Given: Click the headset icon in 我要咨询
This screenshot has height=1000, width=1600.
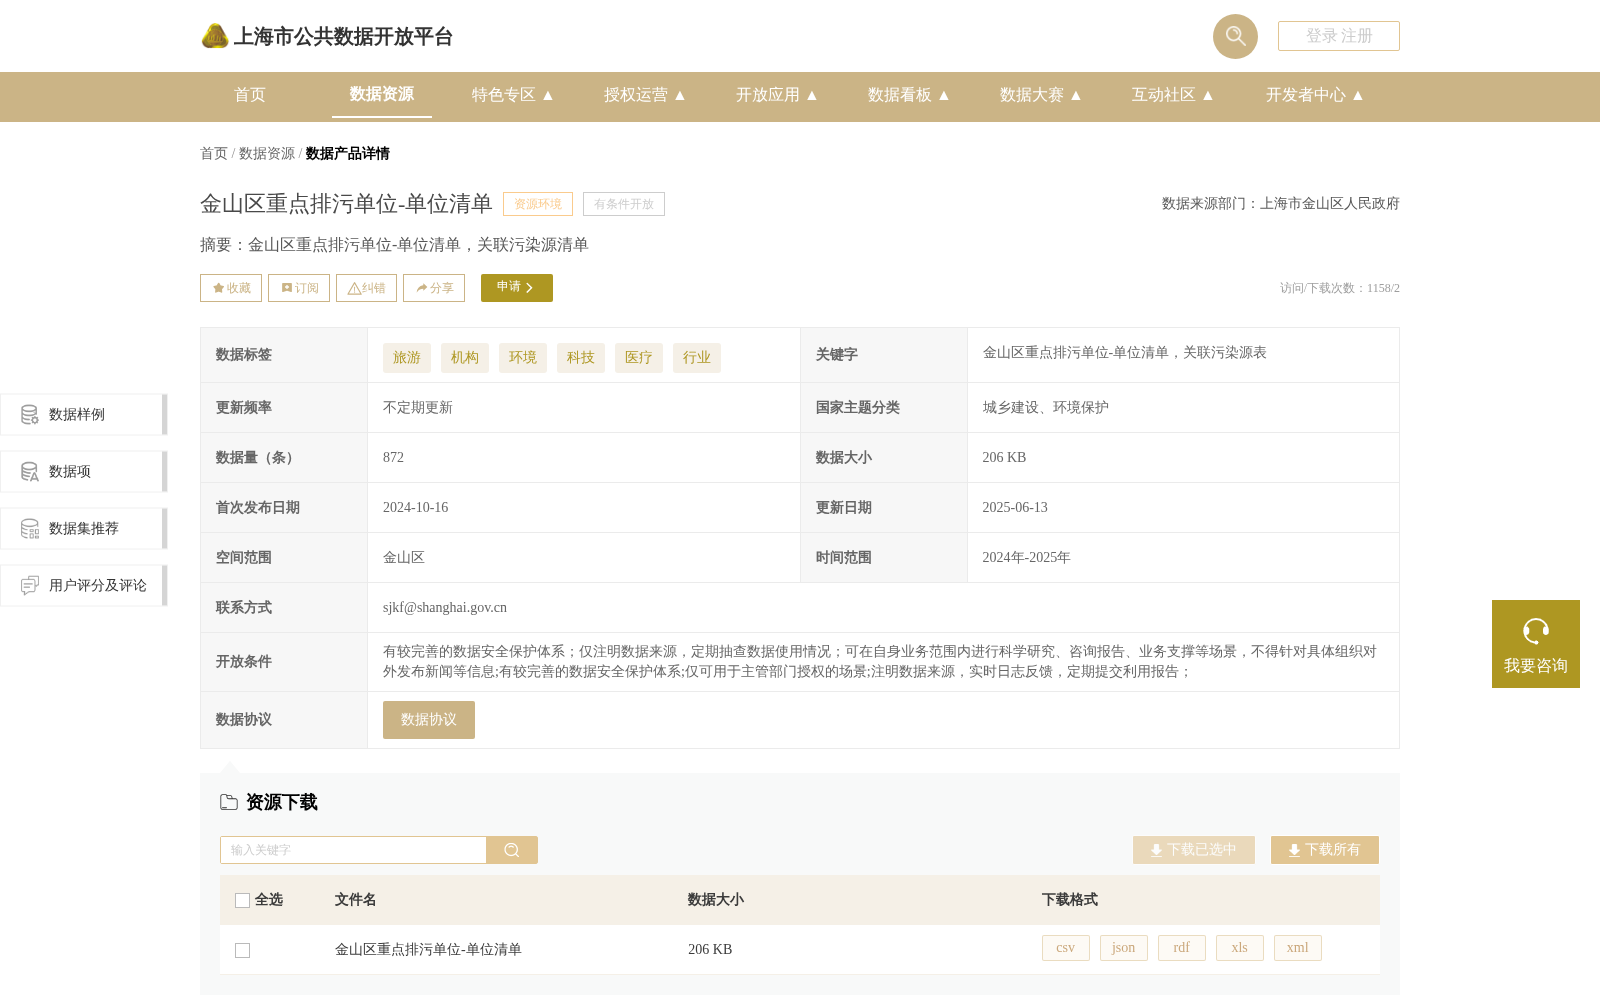Looking at the screenshot, I should click(x=1536, y=631).
